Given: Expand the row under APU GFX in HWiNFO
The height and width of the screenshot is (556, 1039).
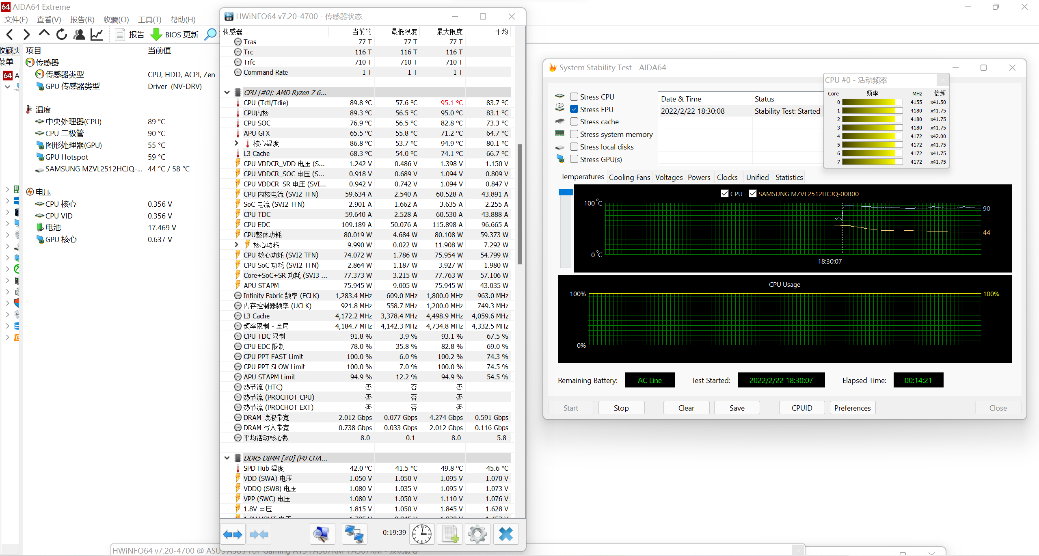Looking at the screenshot, I should 237,143.
